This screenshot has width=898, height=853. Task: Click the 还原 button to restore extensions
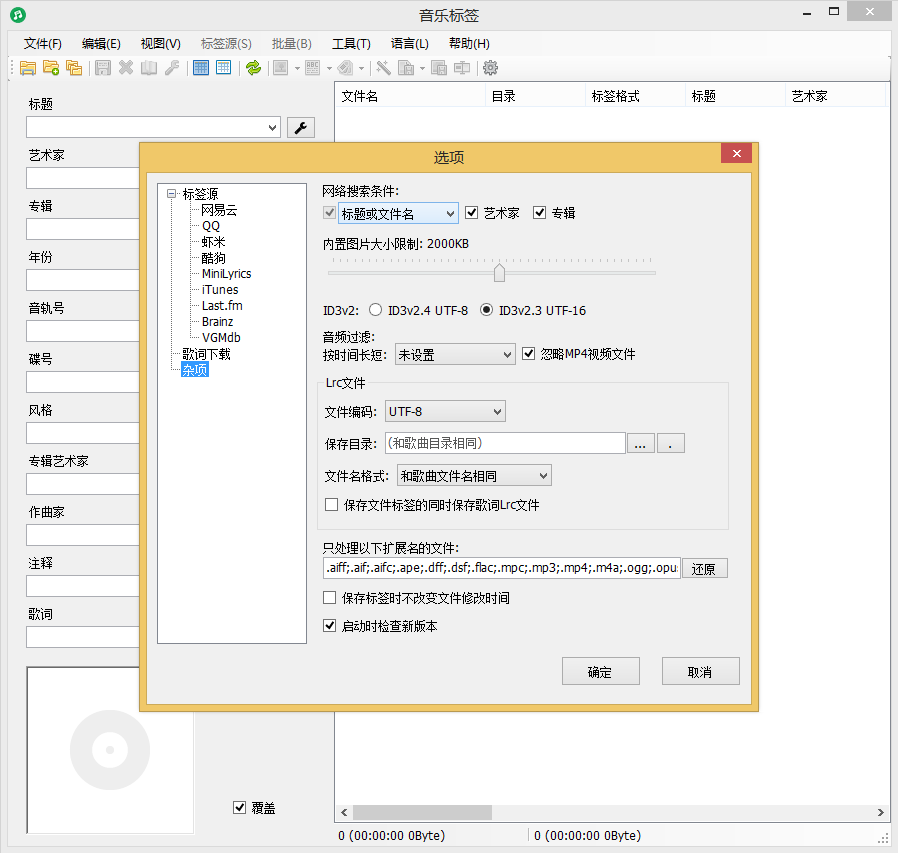pyautogui.click(x=704, y=568)
